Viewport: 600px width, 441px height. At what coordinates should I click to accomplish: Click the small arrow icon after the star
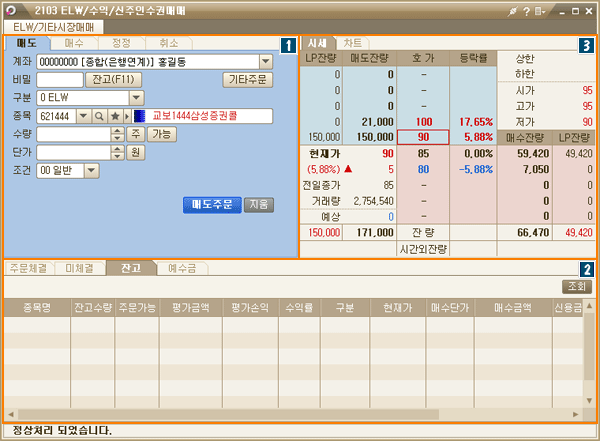point(127,116)
